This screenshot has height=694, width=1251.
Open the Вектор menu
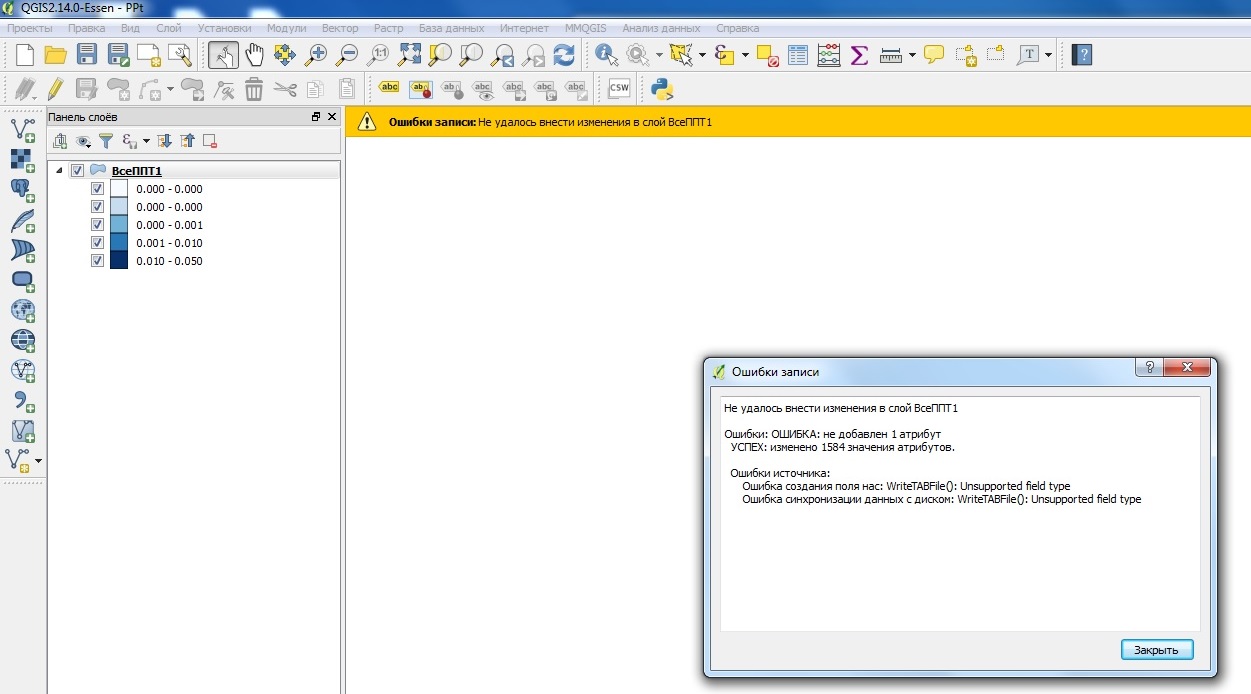coord(340,28)
